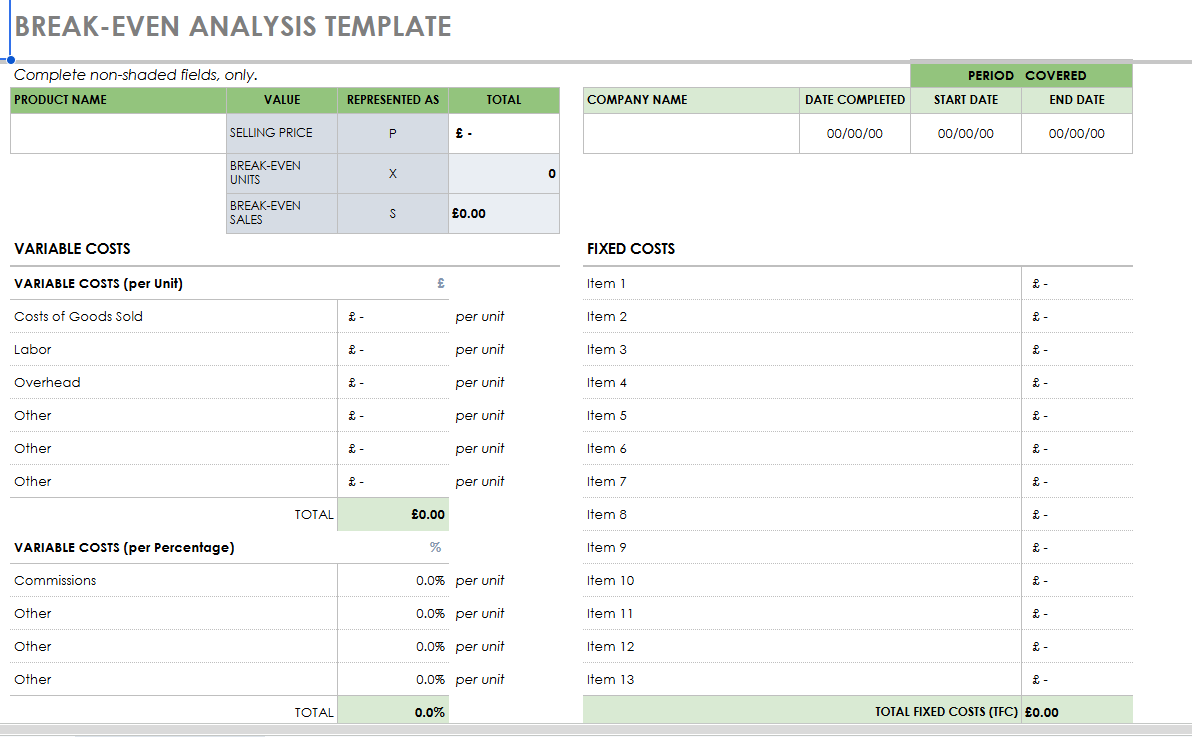Select the Break-Even Analysis Template title
Viewport: 1192px width, 737px height.
point(233,27)
